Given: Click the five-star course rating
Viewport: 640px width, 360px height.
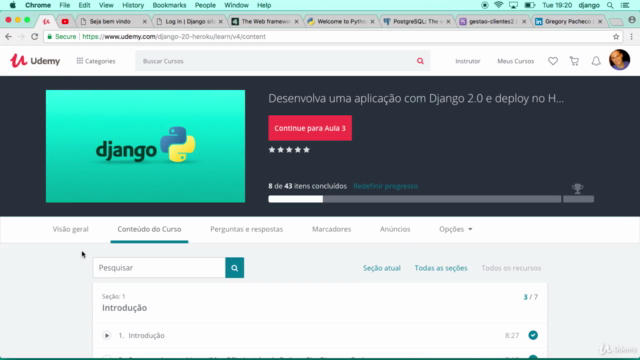Looking at the screenshot, I should (x=289, y=150).
